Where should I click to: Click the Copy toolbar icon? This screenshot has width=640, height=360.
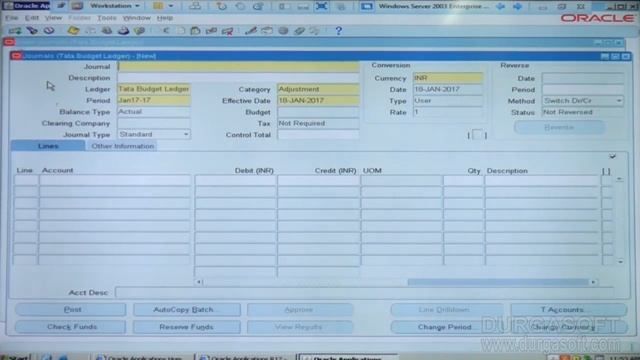click(181, 31)
